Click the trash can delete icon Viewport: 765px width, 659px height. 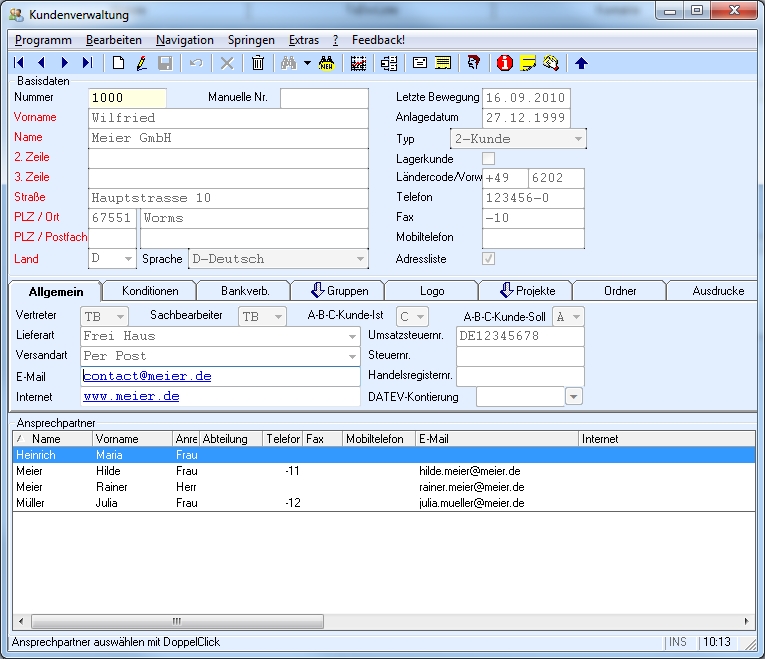[x=258, y=63]
